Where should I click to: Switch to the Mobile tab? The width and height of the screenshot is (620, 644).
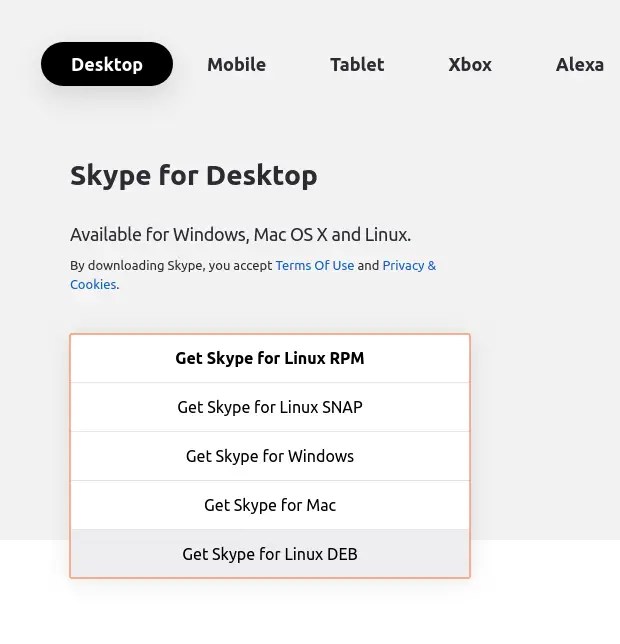pyautogui.click(x=236, y=64)
